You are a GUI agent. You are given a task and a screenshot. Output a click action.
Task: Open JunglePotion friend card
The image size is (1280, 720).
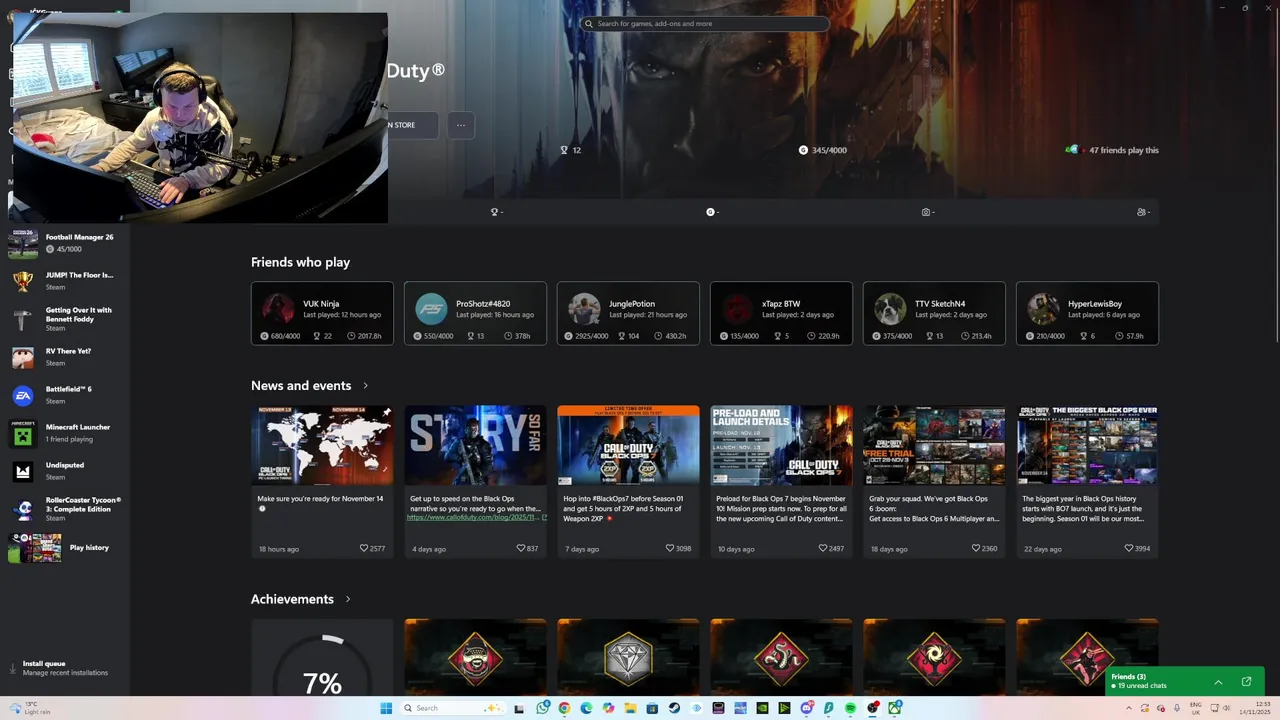pos(628,314)
